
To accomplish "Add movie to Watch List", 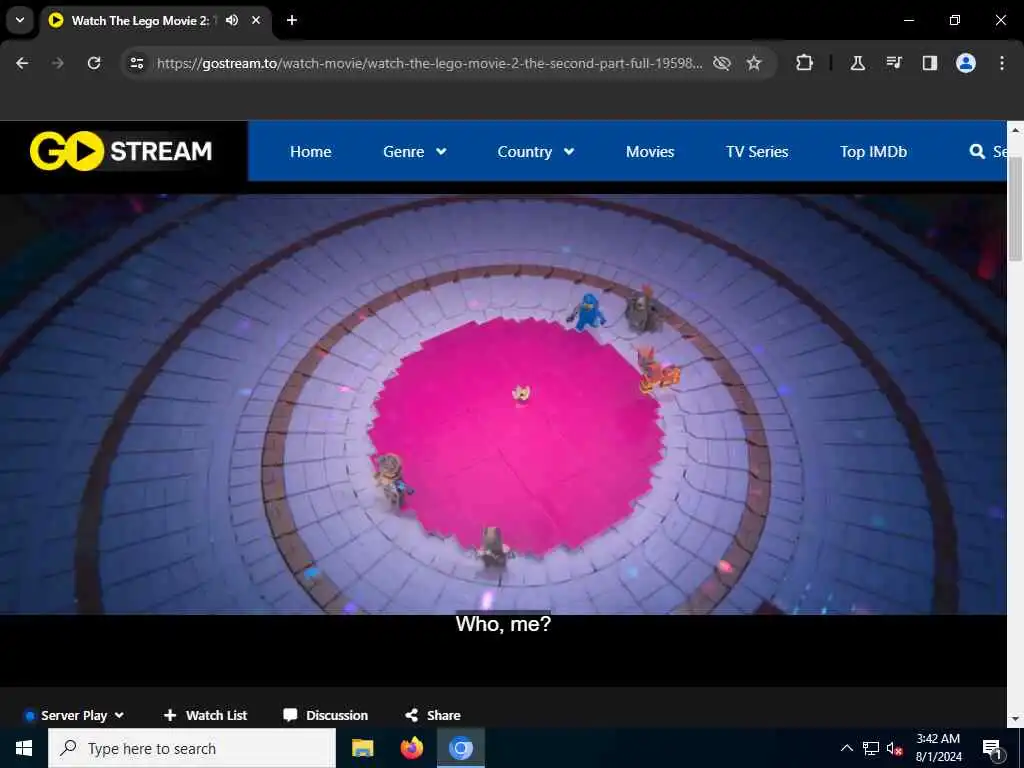I will click(205, 715).
